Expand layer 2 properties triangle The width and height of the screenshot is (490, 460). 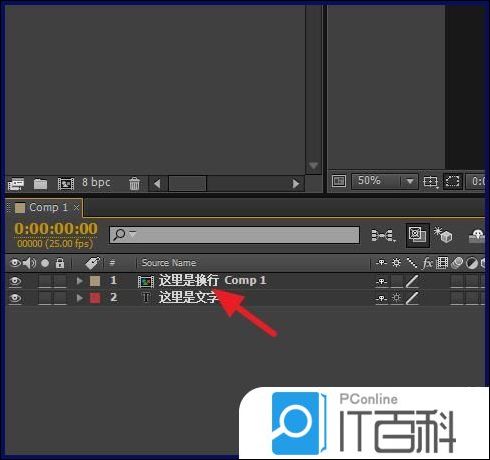(x=79, y=297)
